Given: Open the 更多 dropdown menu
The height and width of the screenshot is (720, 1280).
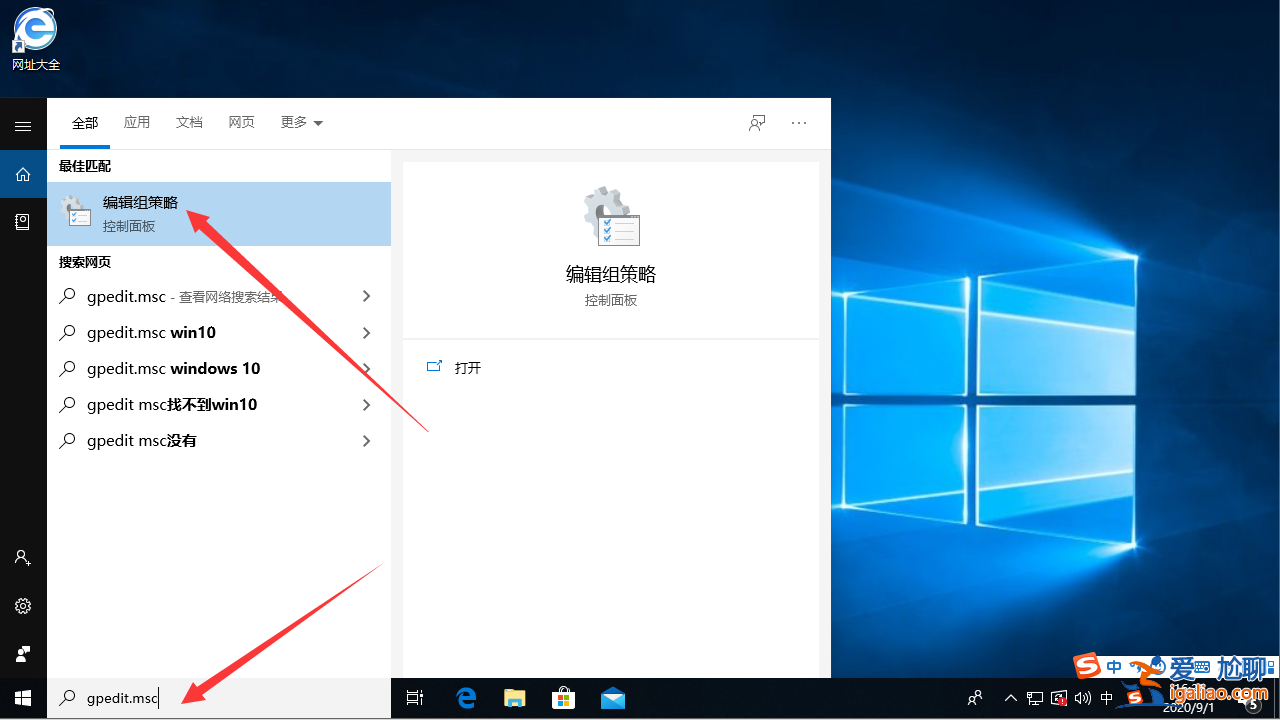Looking at the screenshot, I should pyautogui.click(x=300, y=122).
